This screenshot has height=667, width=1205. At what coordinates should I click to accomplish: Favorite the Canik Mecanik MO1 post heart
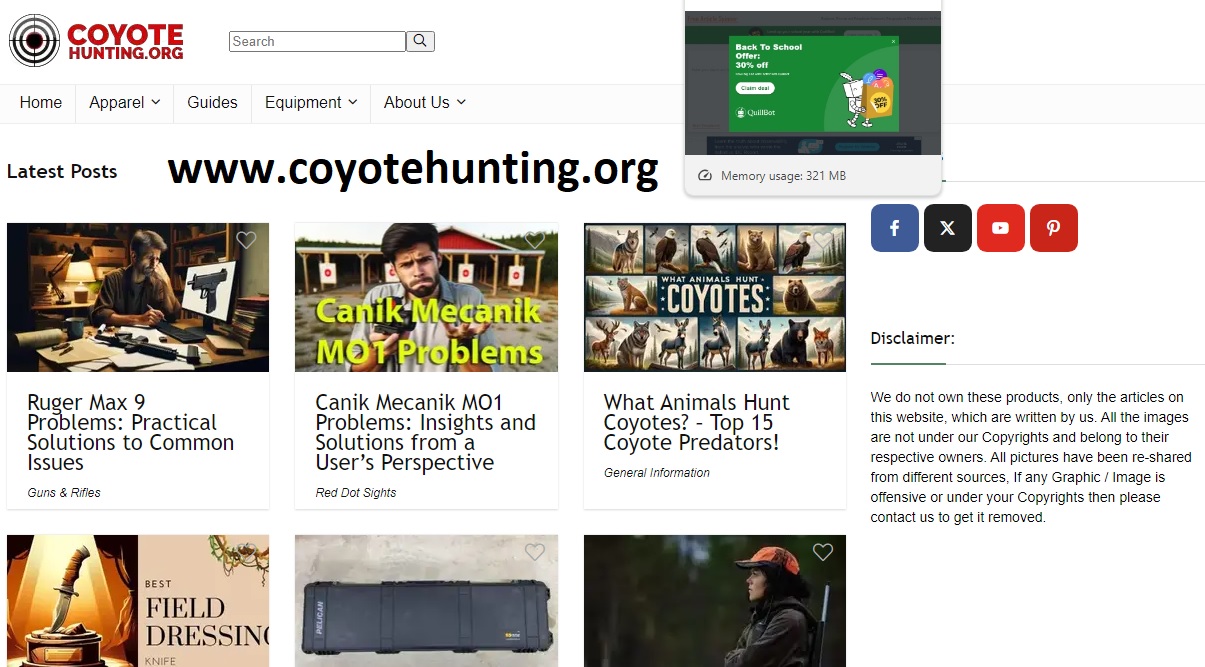(535, 240)
